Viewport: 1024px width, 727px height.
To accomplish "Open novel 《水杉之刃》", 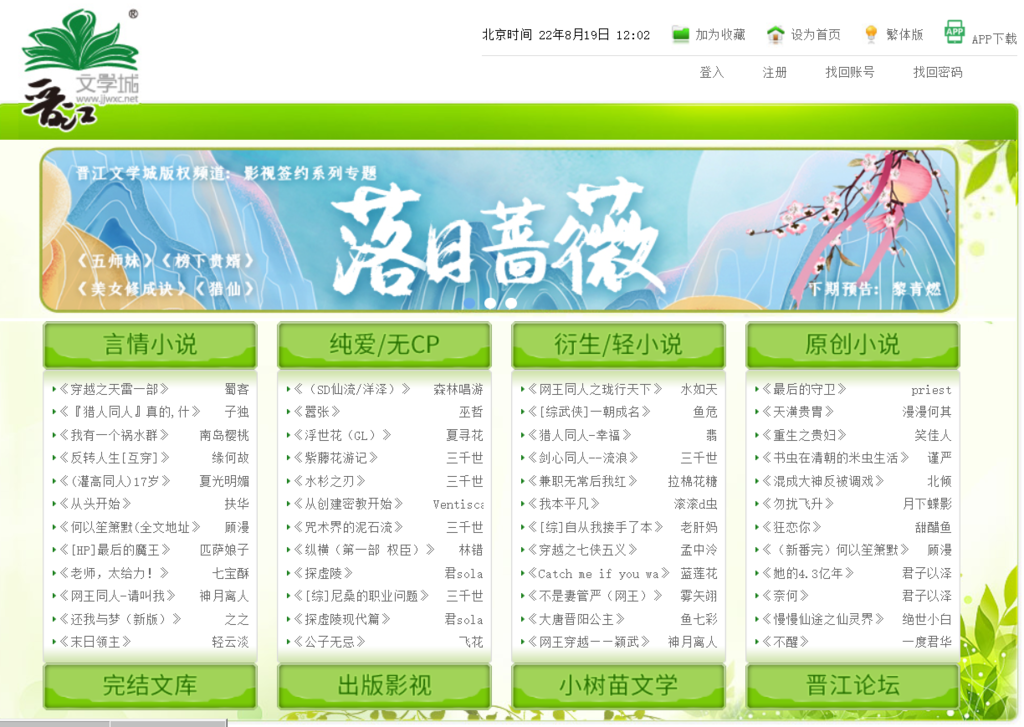I will [330, 481].
